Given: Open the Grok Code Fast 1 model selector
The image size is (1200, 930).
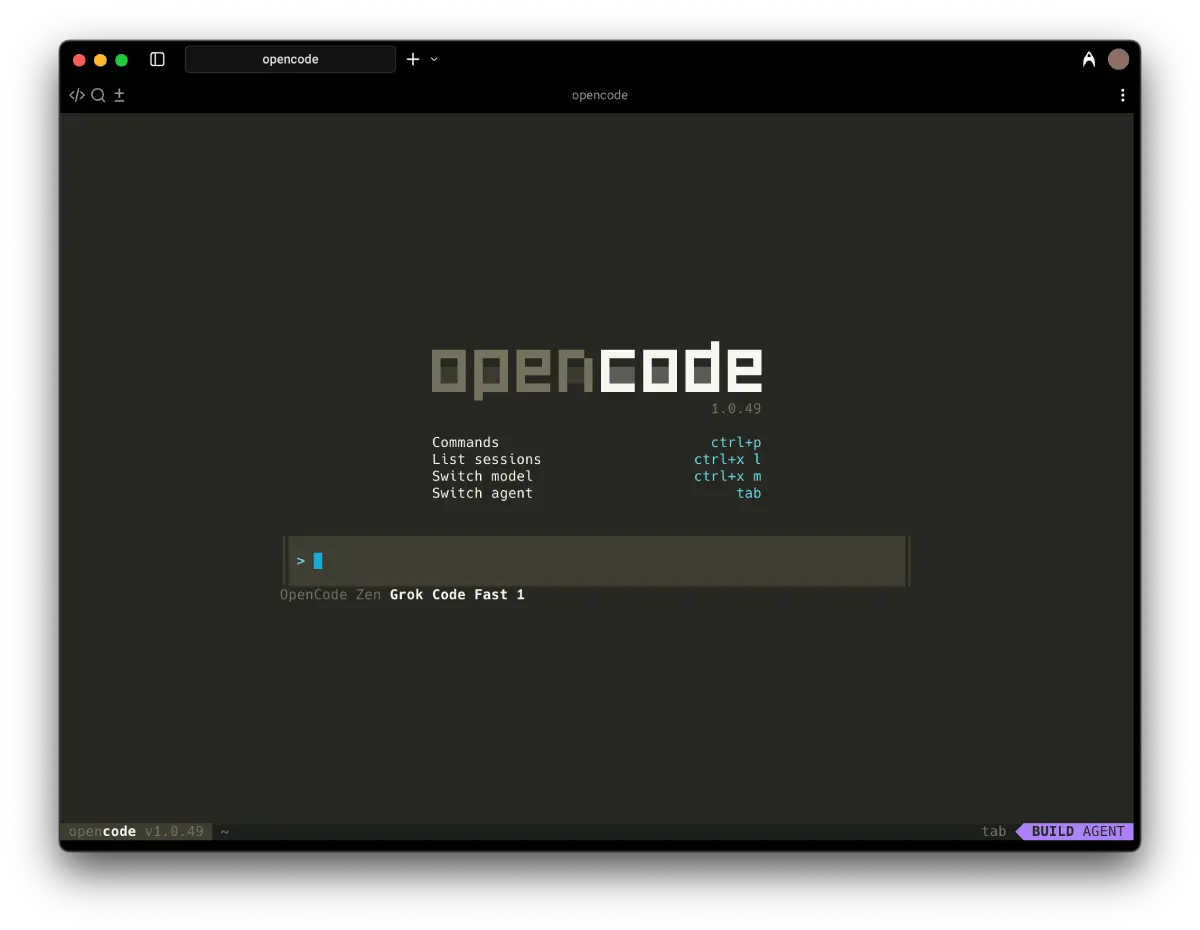Looking at the screenshot, I should (457, 594).
